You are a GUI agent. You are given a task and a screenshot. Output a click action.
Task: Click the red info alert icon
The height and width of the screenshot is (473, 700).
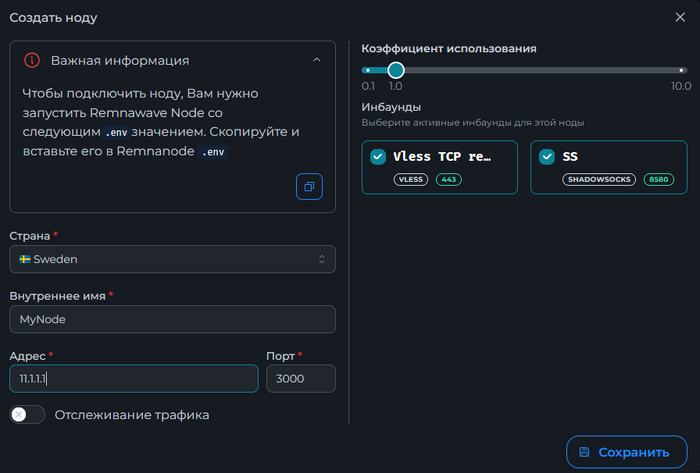pyautogui.click(x=32, y=60)
